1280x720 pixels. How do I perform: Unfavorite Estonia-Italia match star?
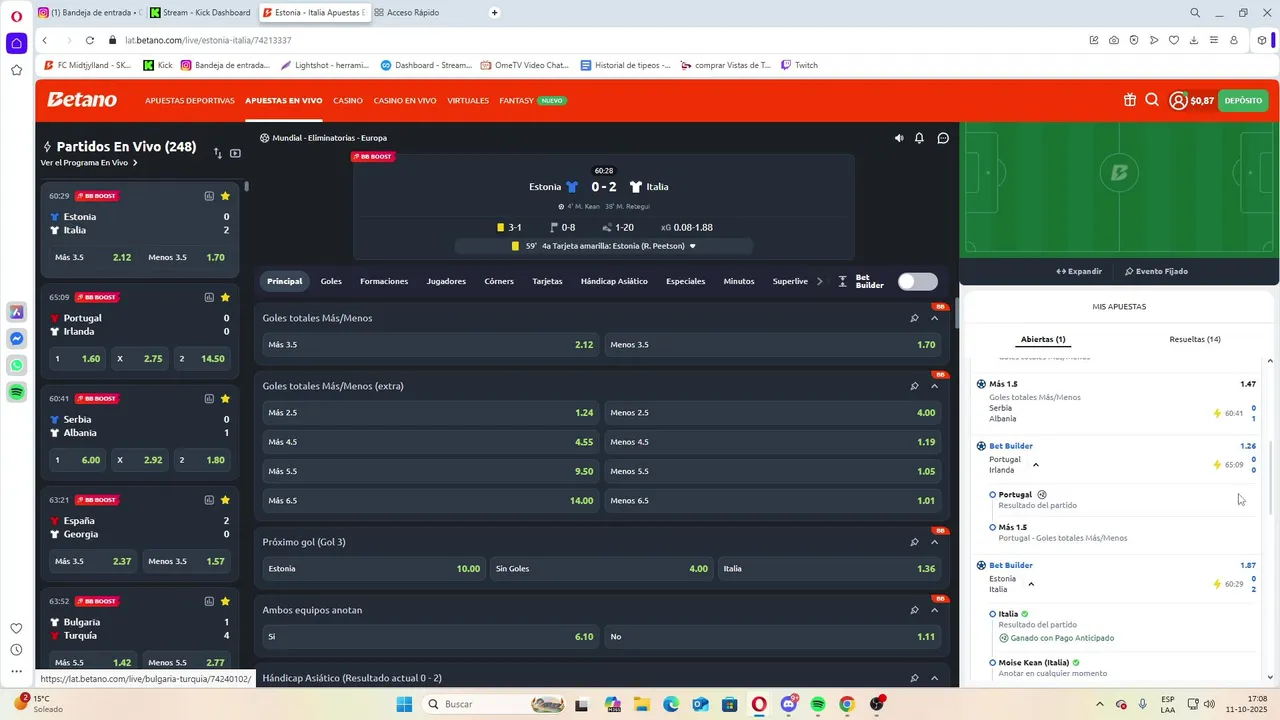226,196
